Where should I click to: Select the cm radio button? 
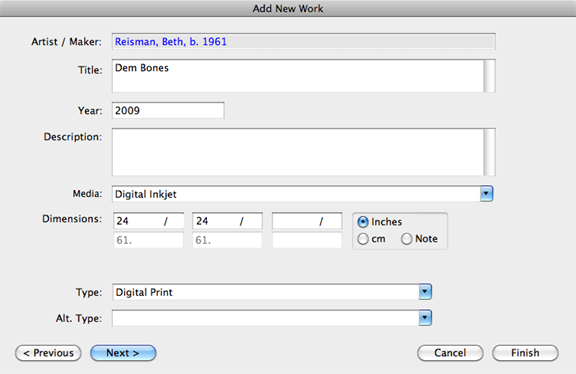point(363,239)
